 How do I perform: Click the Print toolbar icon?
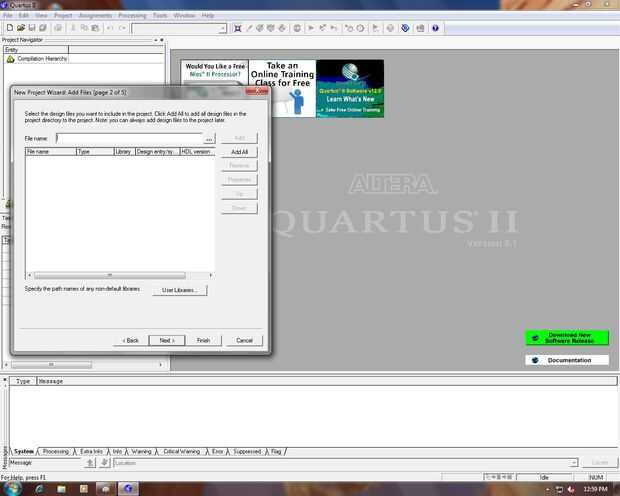coord(58,28)
